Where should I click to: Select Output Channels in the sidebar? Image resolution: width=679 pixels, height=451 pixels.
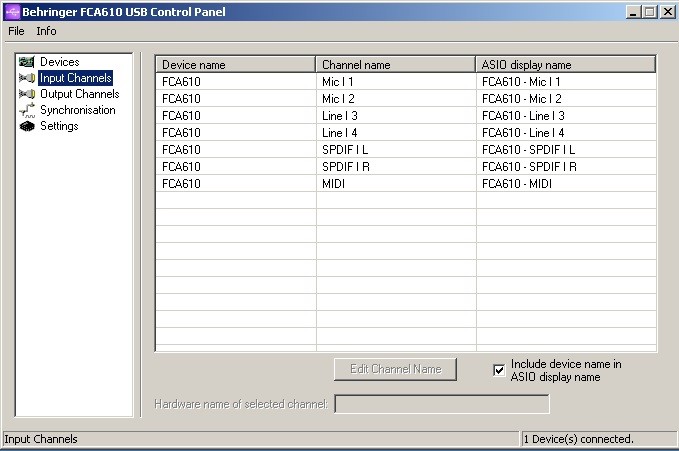(x=80, y=94)
